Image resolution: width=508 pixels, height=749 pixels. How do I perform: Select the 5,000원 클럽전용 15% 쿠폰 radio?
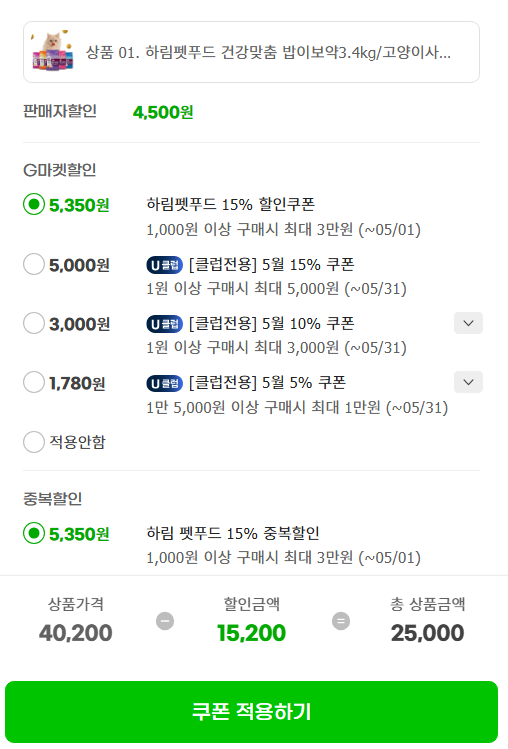(34, 264)
